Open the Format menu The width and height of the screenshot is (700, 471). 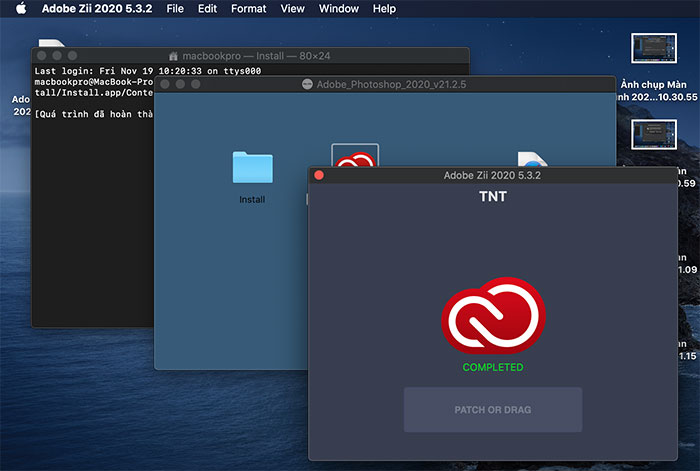click(248, 9)
